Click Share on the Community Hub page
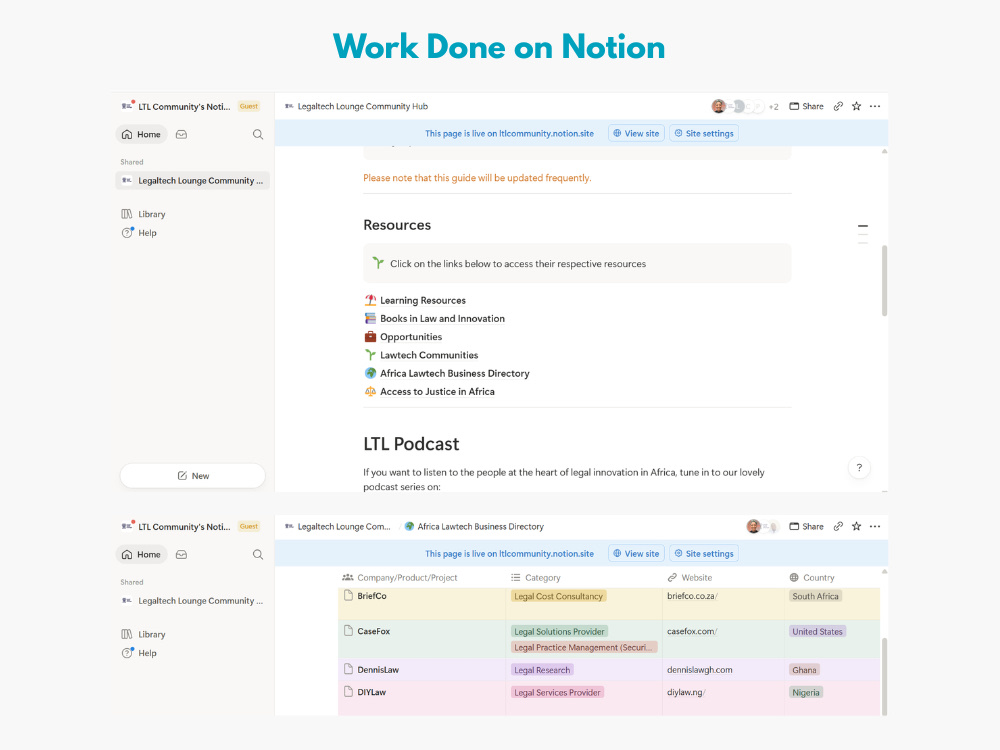1000x750 pixels. pos(807,107)
